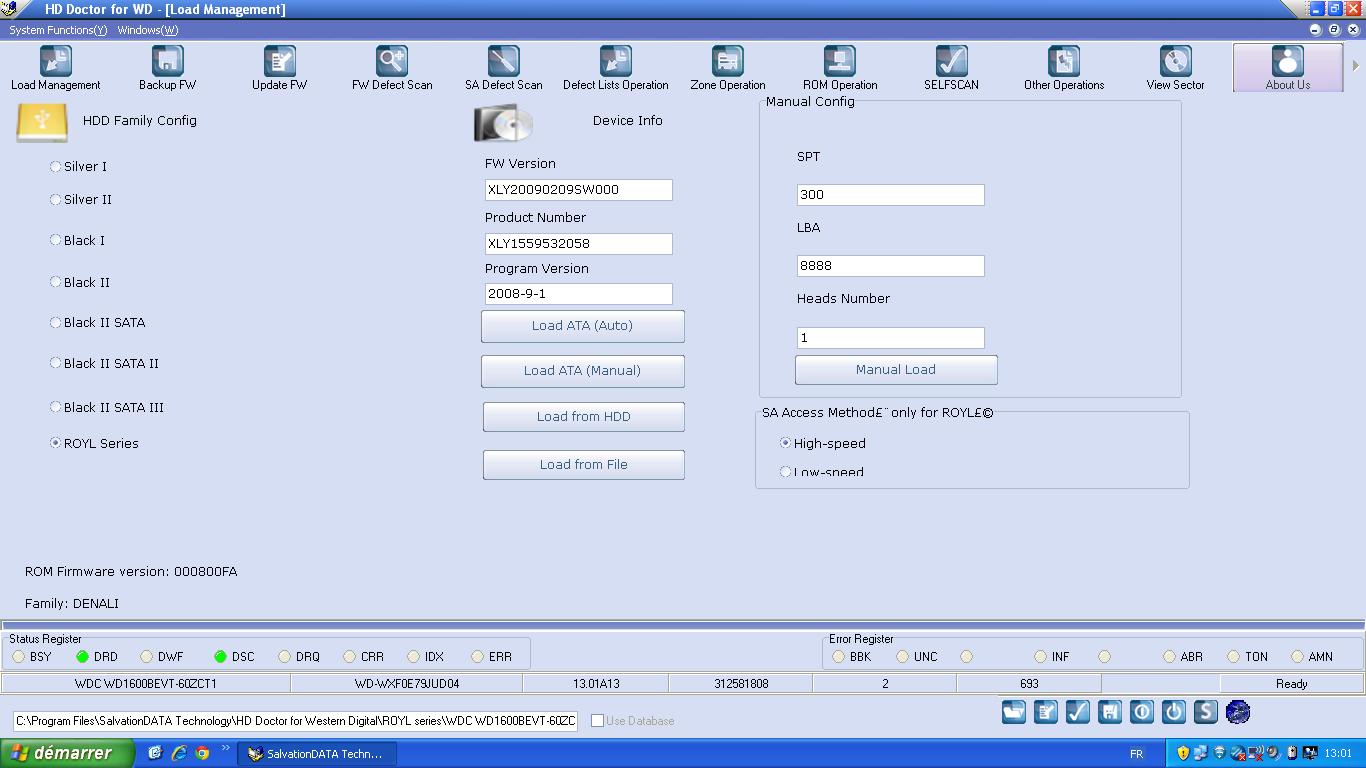Image resolution: width=1366 pixels, height=768 pixels.
Task: Expand the toolbar overflow arrow
Action: pyautogui.click(x=1356, y=66)
